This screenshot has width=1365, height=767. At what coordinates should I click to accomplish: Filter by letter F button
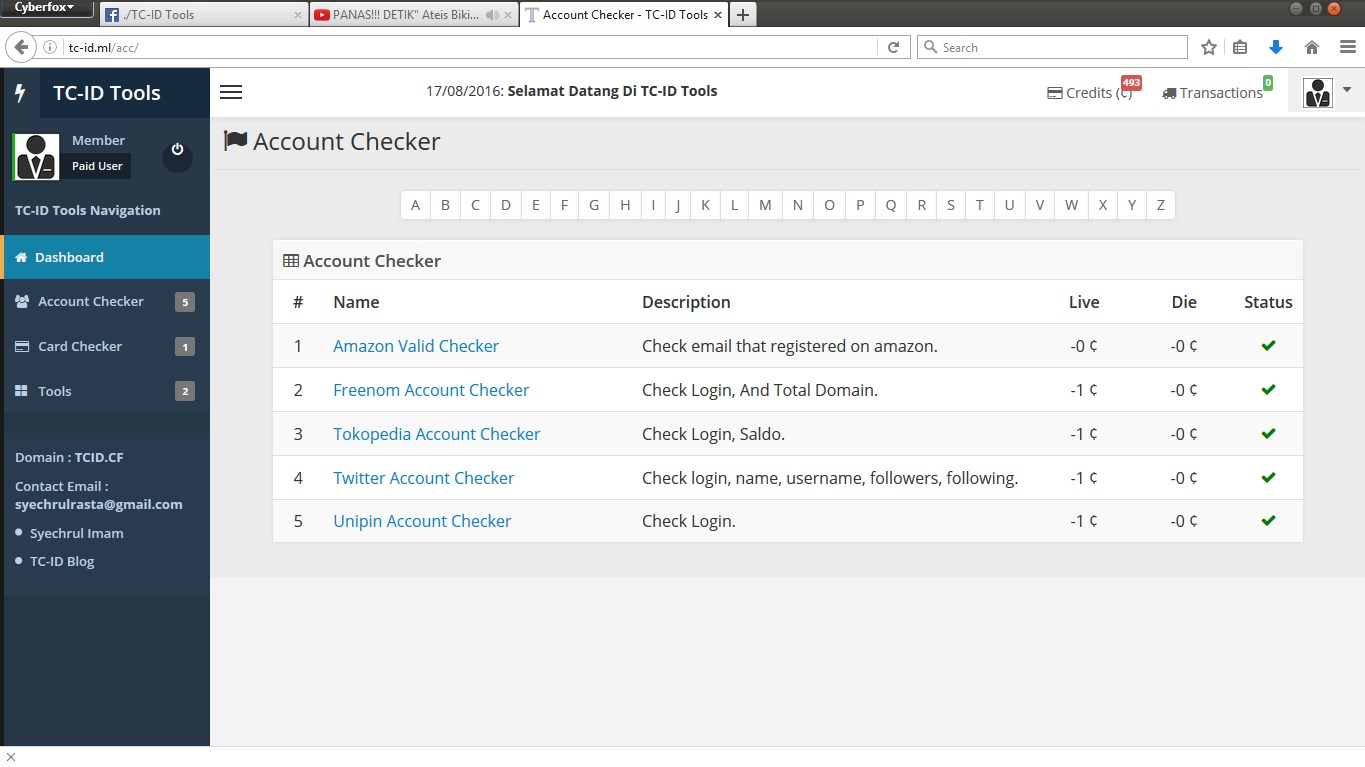[564, 205]
